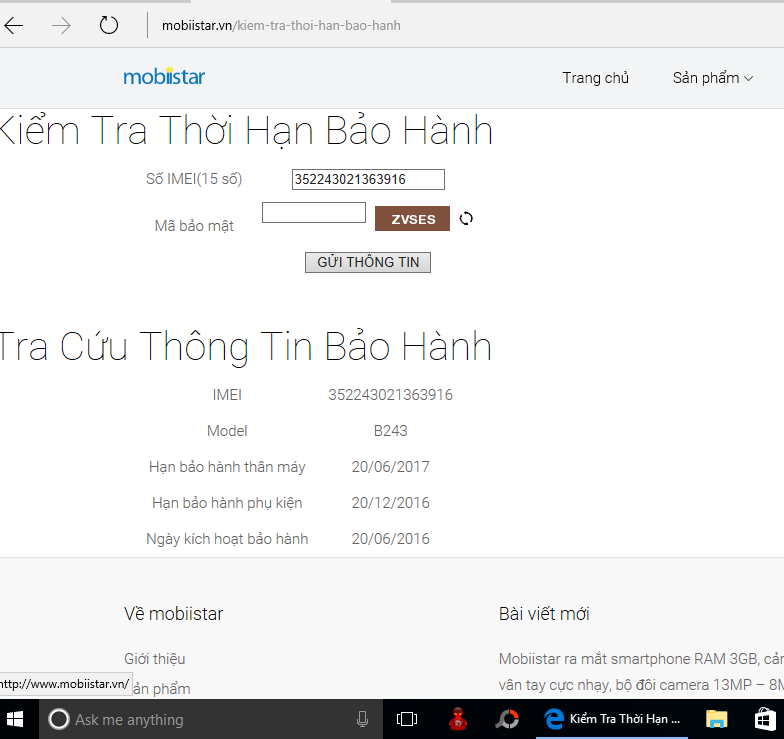784x739 pixels.
Task: Click Cortana Ask me anything search box
Action: (210, 720)
